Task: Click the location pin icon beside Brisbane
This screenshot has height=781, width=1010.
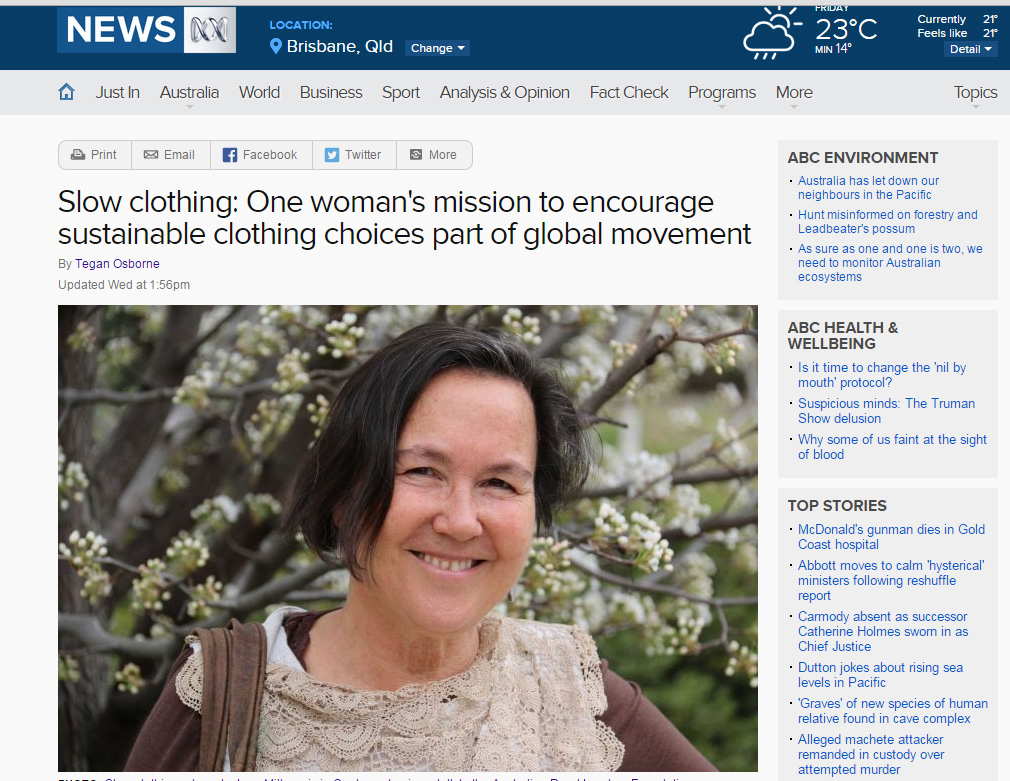Action: point(276,46)
